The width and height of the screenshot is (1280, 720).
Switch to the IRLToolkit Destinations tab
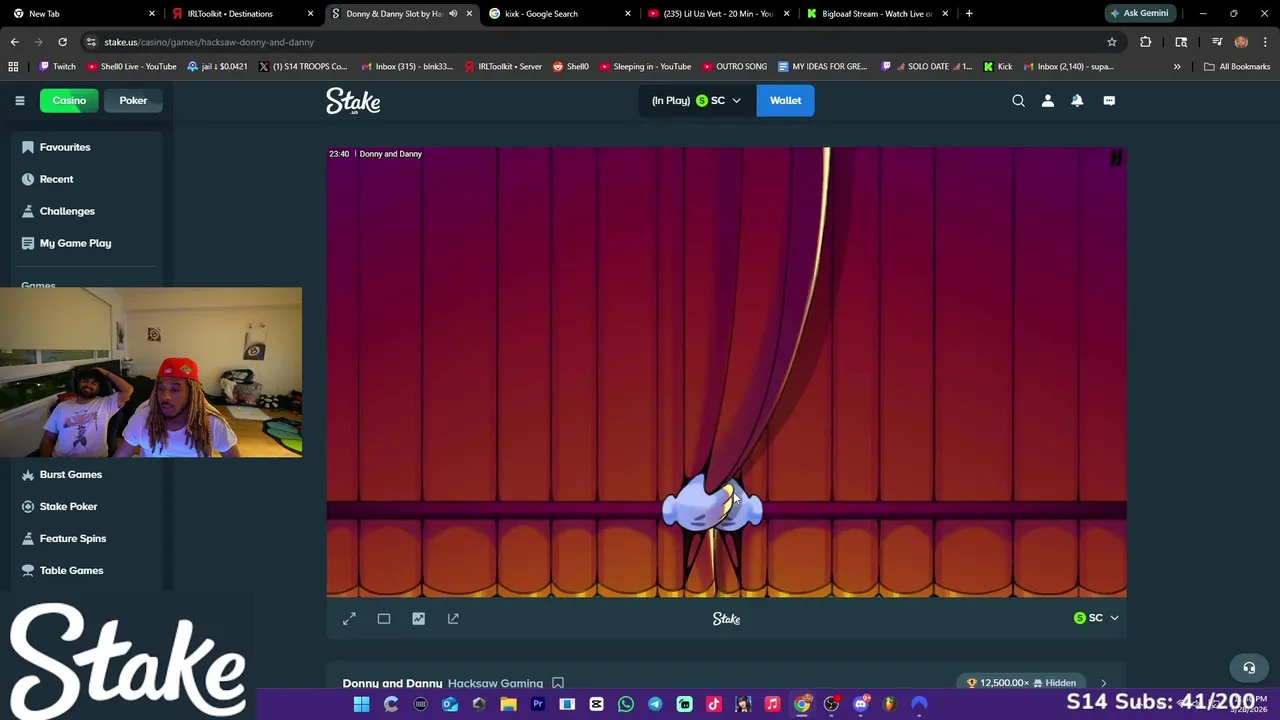click(x=243, y=14)
